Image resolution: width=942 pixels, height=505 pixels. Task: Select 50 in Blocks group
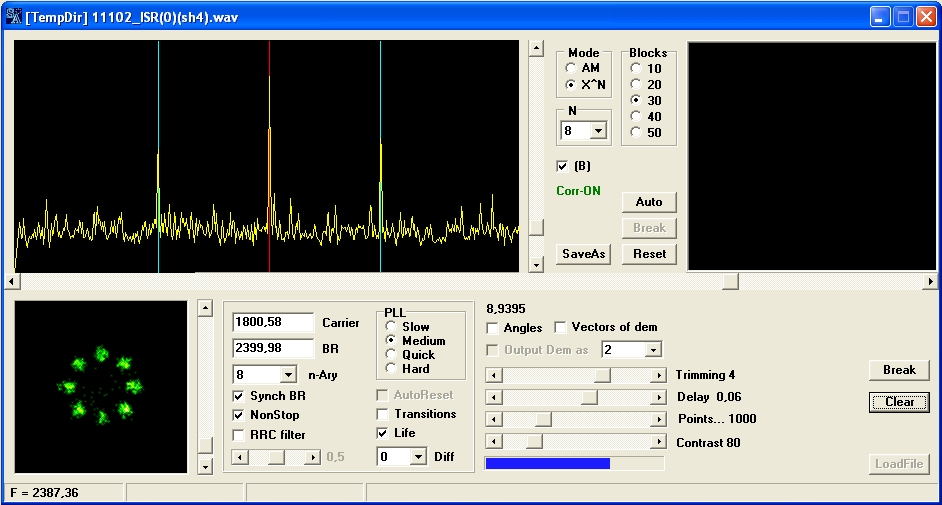[x=636, y=133]
